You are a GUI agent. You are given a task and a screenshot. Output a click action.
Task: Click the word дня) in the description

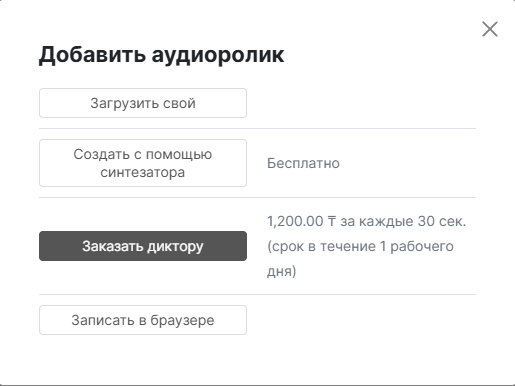tap(282, 271)
